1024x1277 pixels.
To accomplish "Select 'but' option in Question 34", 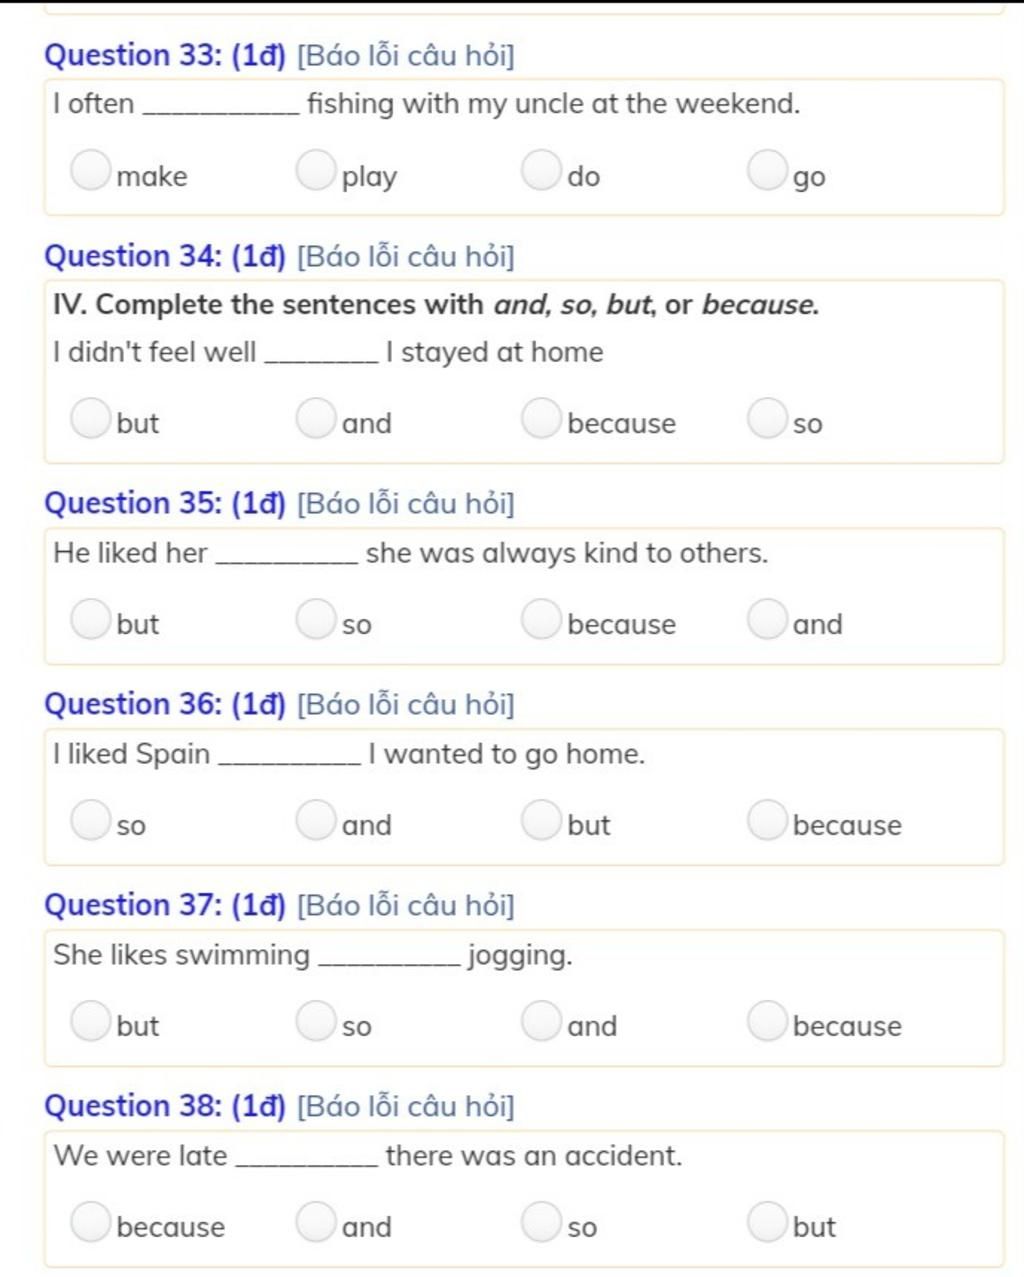I will (x=90, y=418).
